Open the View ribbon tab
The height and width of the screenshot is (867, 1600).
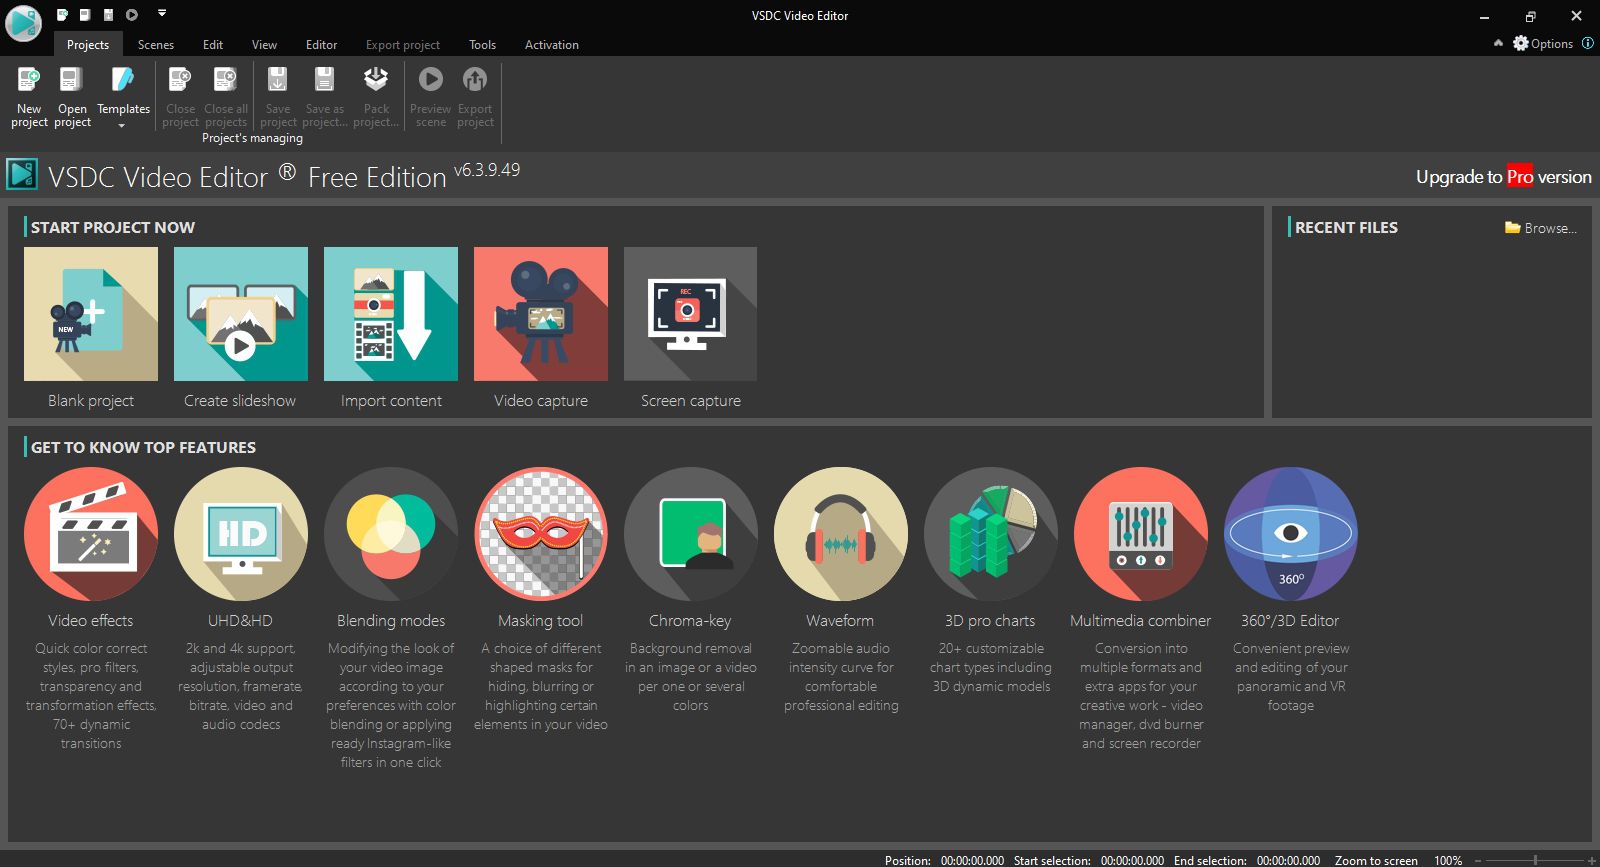coord(265,44)
